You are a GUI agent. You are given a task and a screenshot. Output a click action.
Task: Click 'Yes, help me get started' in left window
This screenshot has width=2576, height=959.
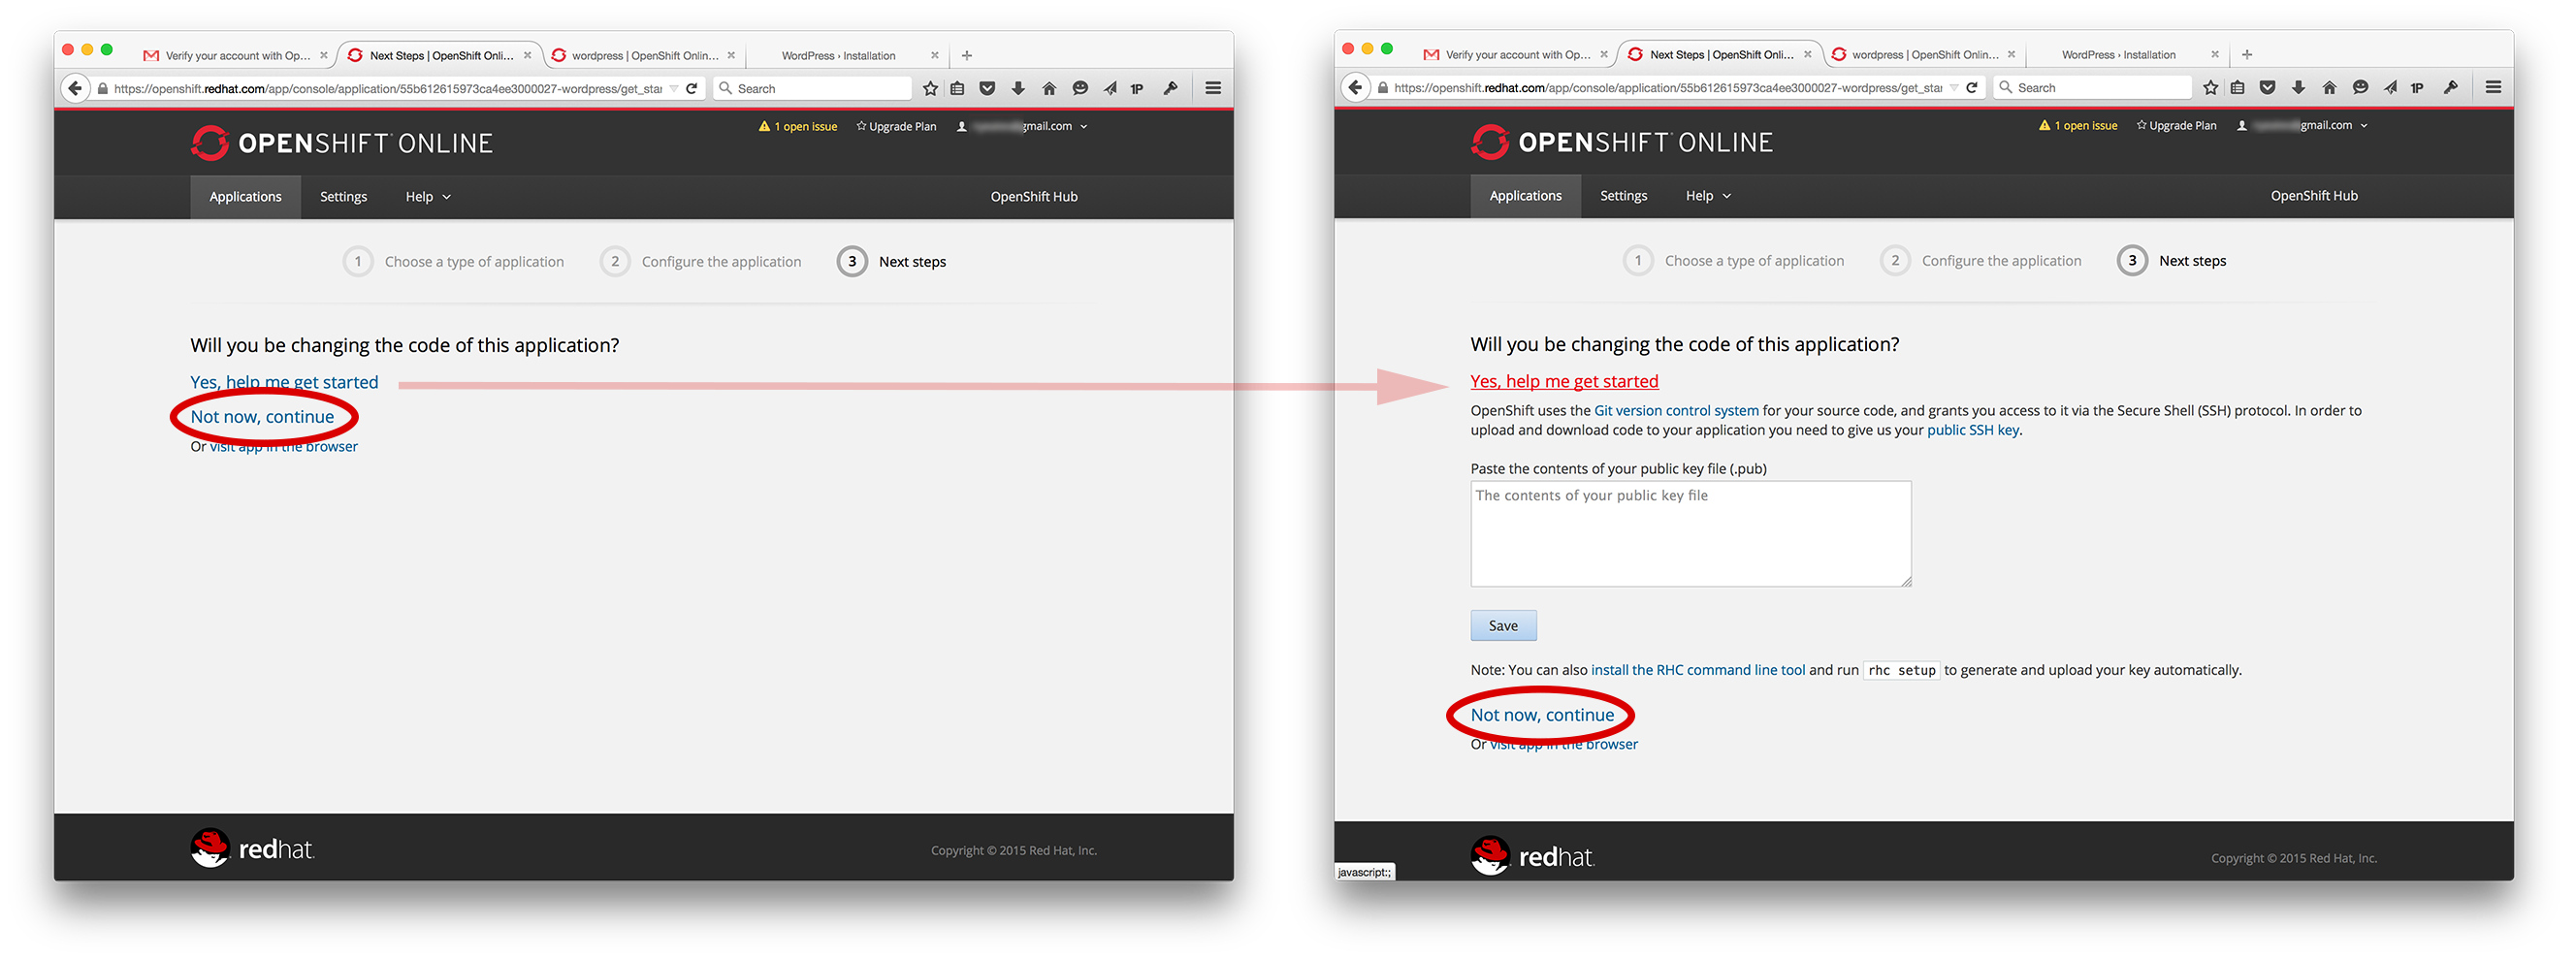[284, 382]
